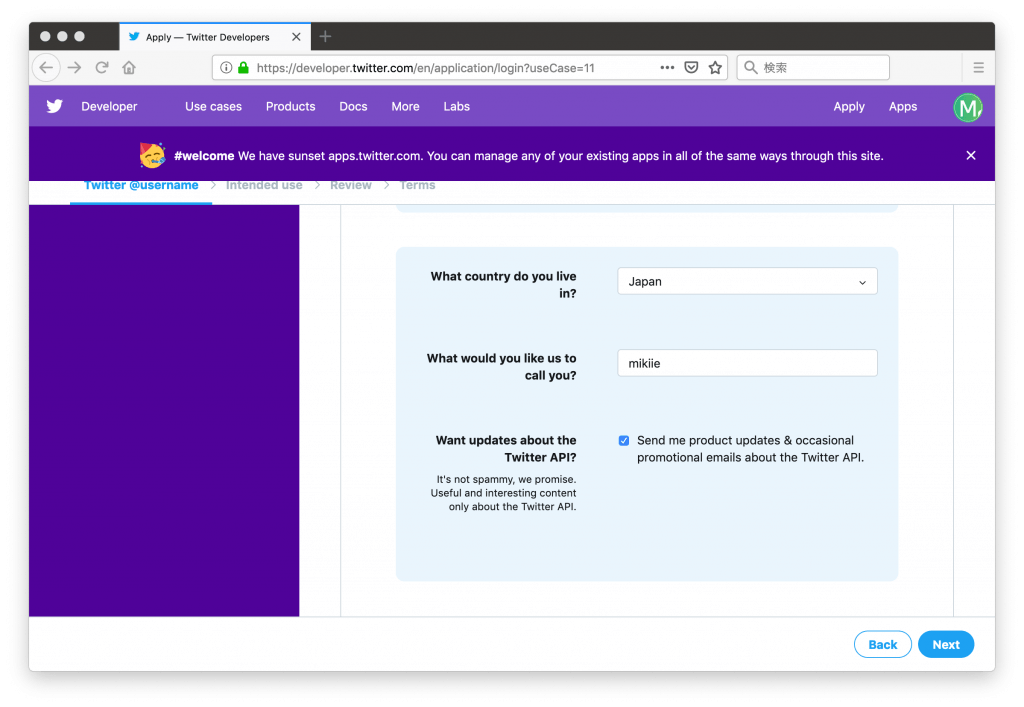
Task: Click the Next button
Action: coord(945,645)
